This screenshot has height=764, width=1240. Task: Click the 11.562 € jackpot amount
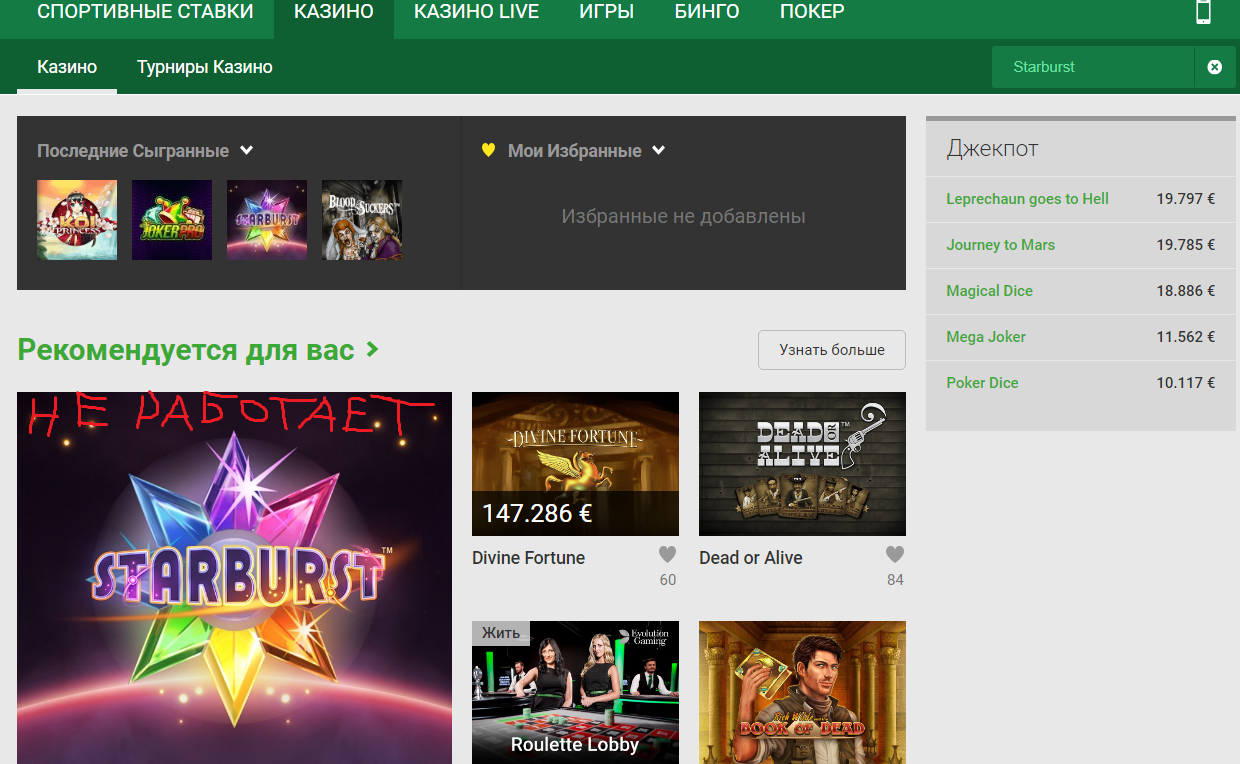point(1186,337)
